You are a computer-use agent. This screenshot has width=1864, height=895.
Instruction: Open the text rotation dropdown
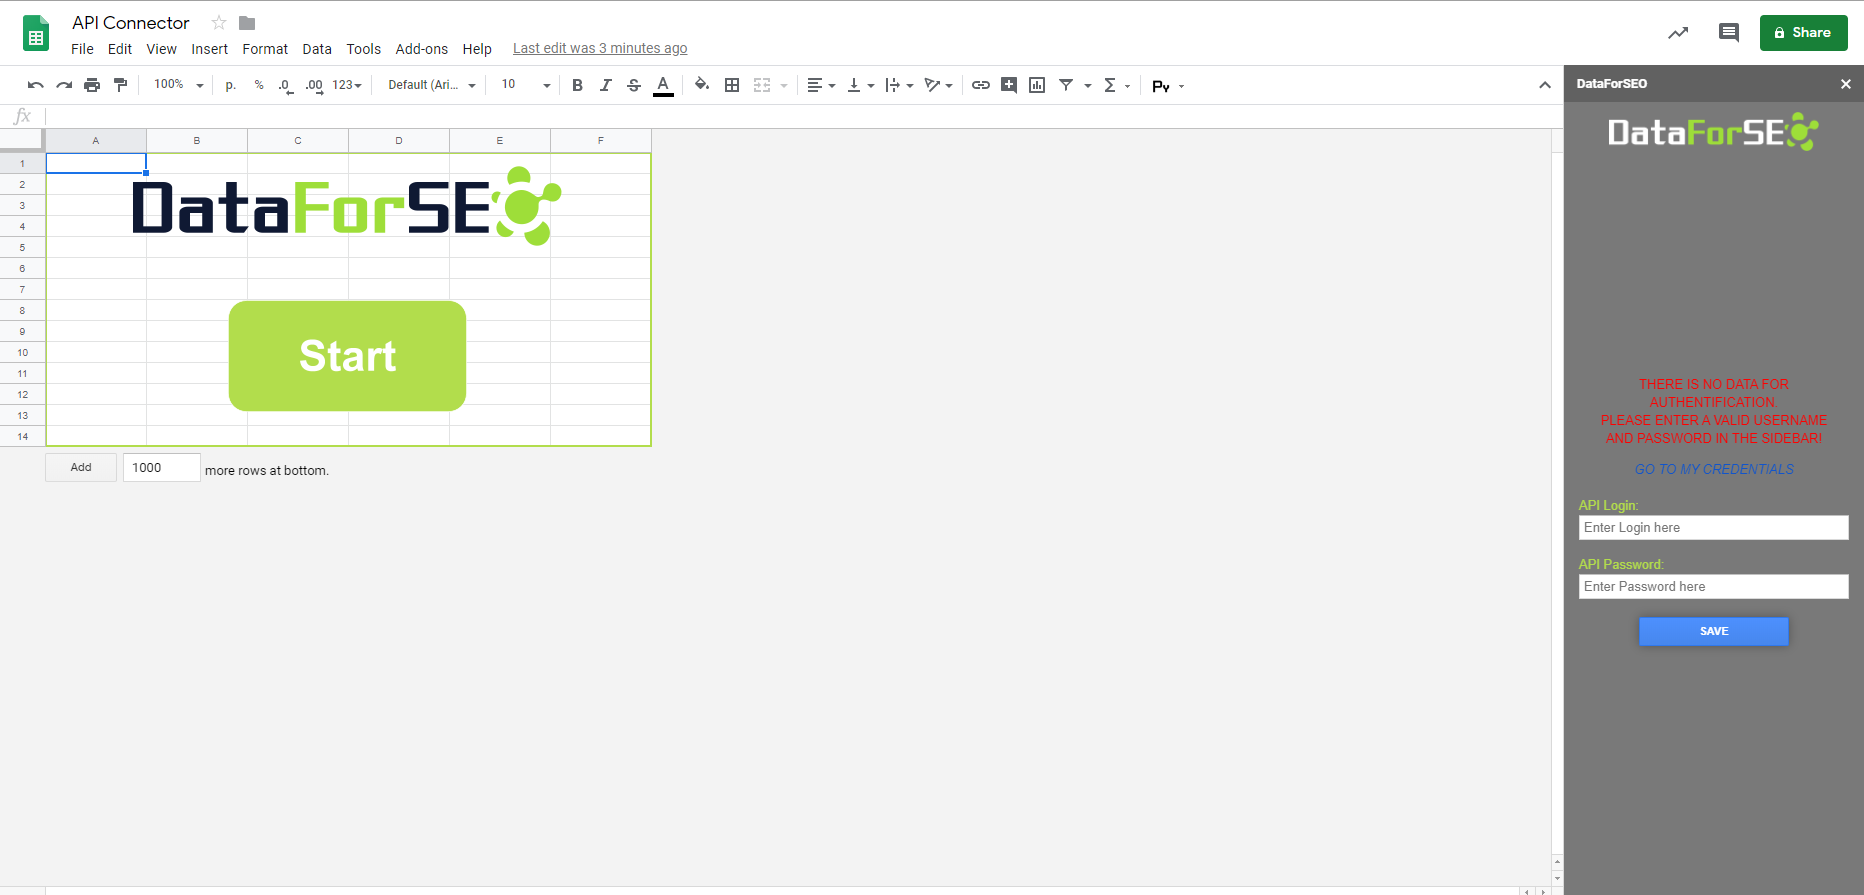pyautogui.click(x=938, y=86)
